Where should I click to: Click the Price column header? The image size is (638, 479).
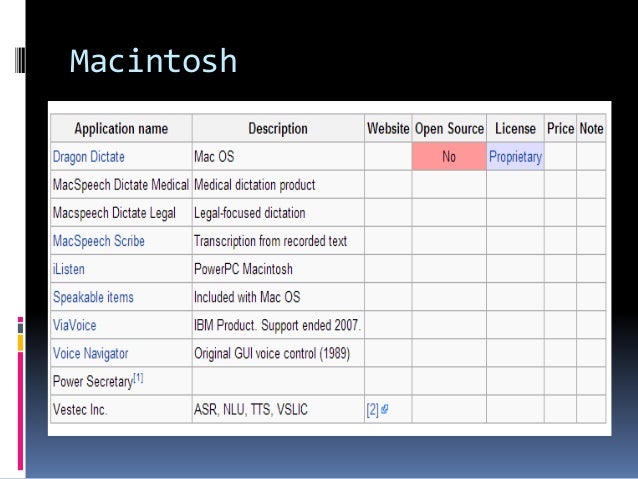click(x=560, y=129)
